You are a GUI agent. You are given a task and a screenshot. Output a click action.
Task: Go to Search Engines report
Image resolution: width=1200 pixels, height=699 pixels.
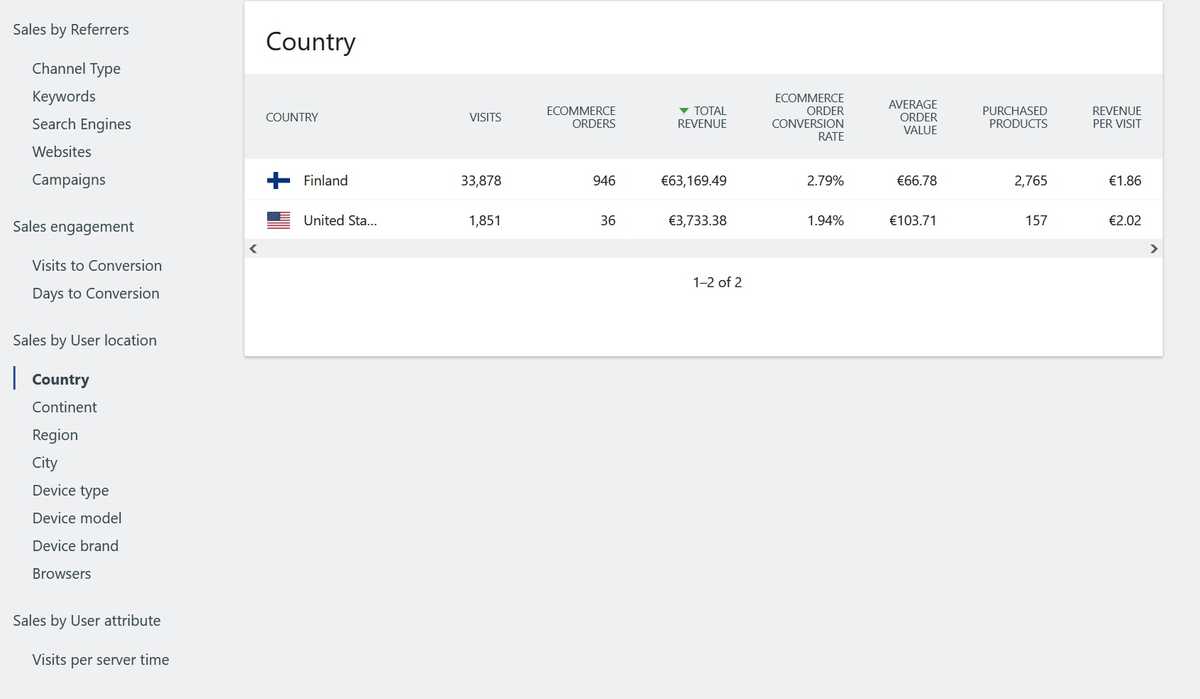click(81, 124)
